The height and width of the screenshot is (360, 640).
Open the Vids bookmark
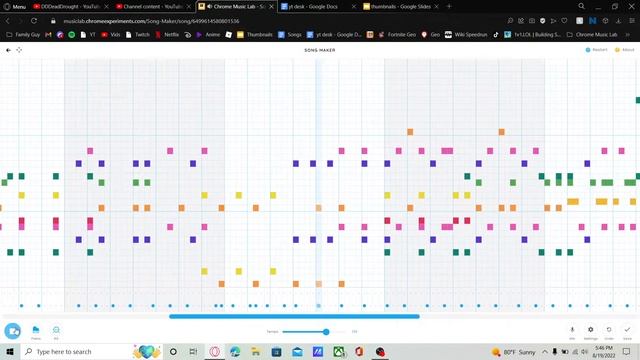(111, 35)
